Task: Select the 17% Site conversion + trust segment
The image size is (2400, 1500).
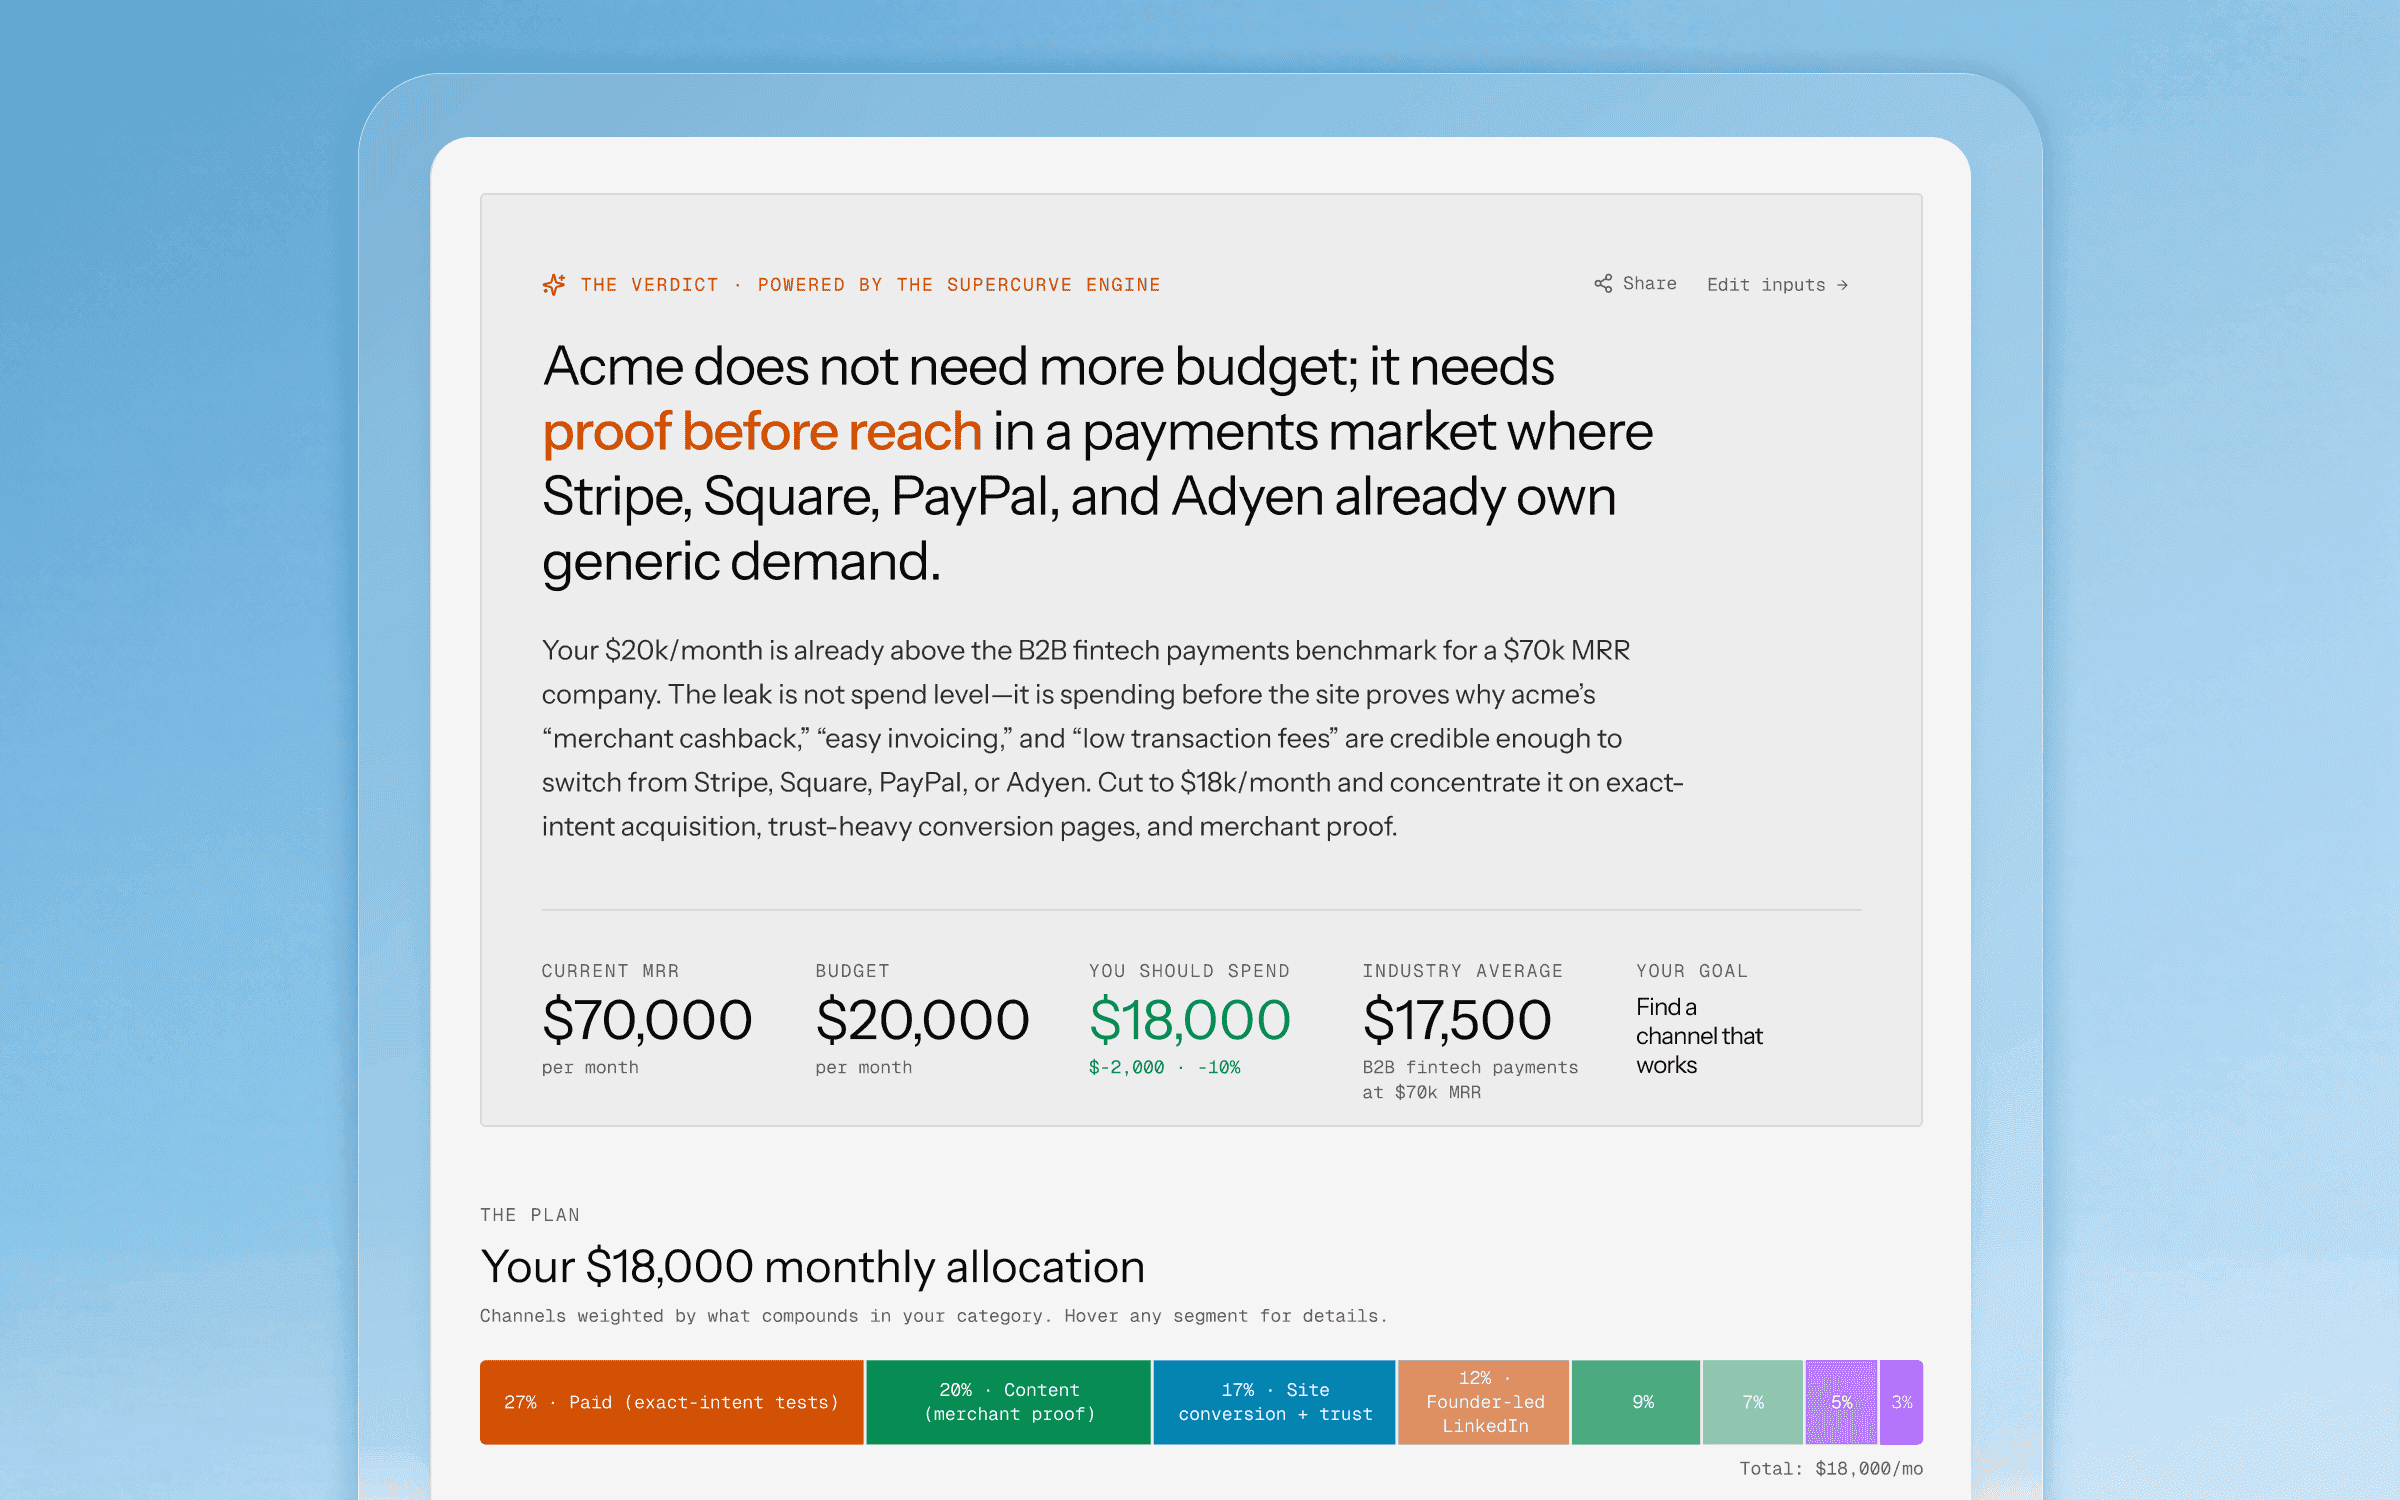Action: coord(1274,1402)
